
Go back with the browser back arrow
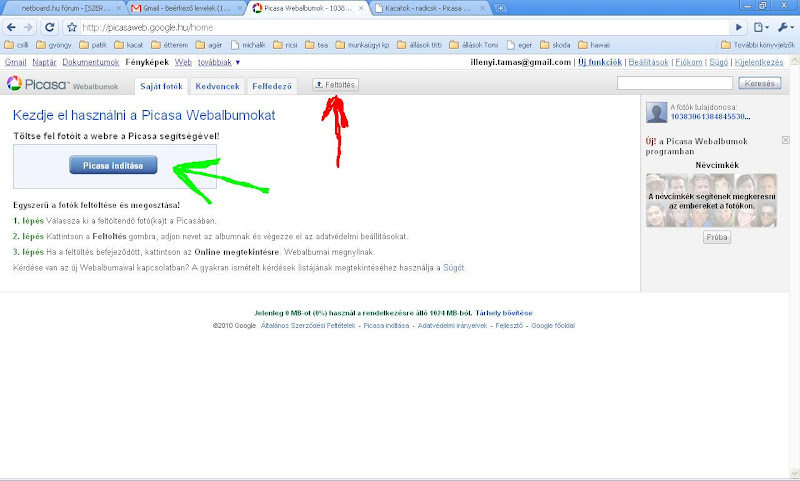pos(11,27)
